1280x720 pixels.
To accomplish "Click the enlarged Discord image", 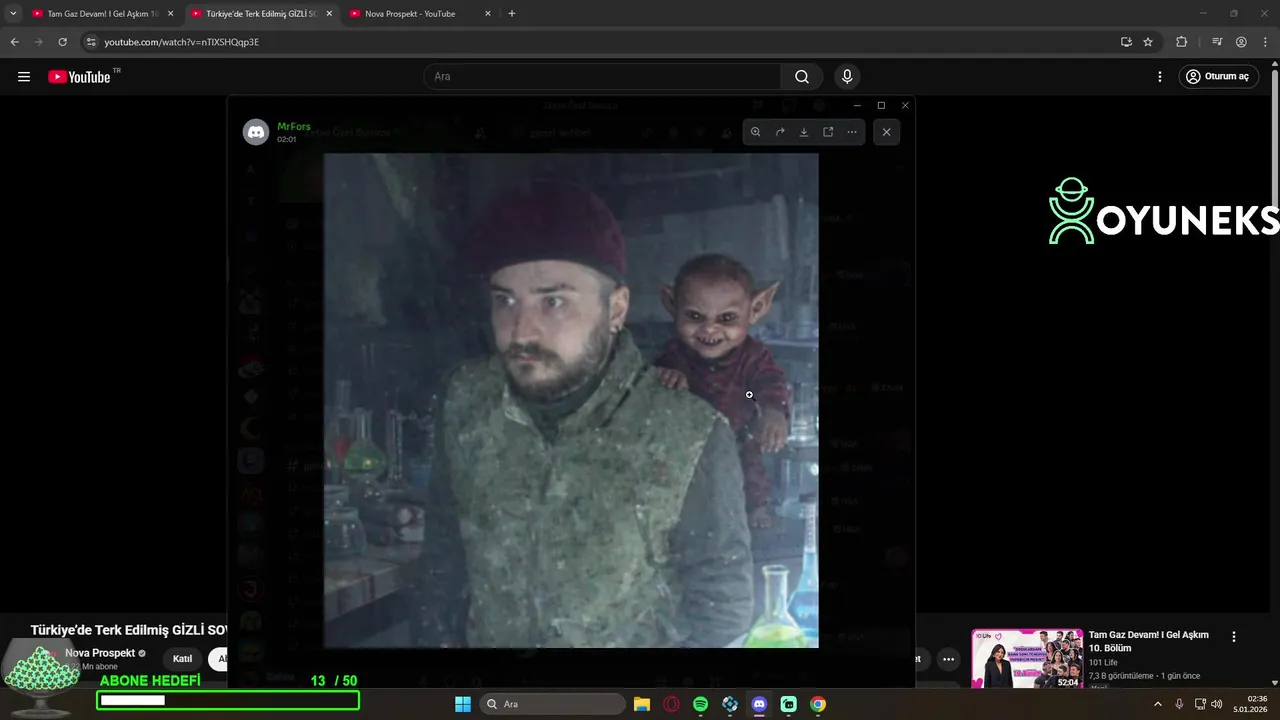I will [571, 400].
